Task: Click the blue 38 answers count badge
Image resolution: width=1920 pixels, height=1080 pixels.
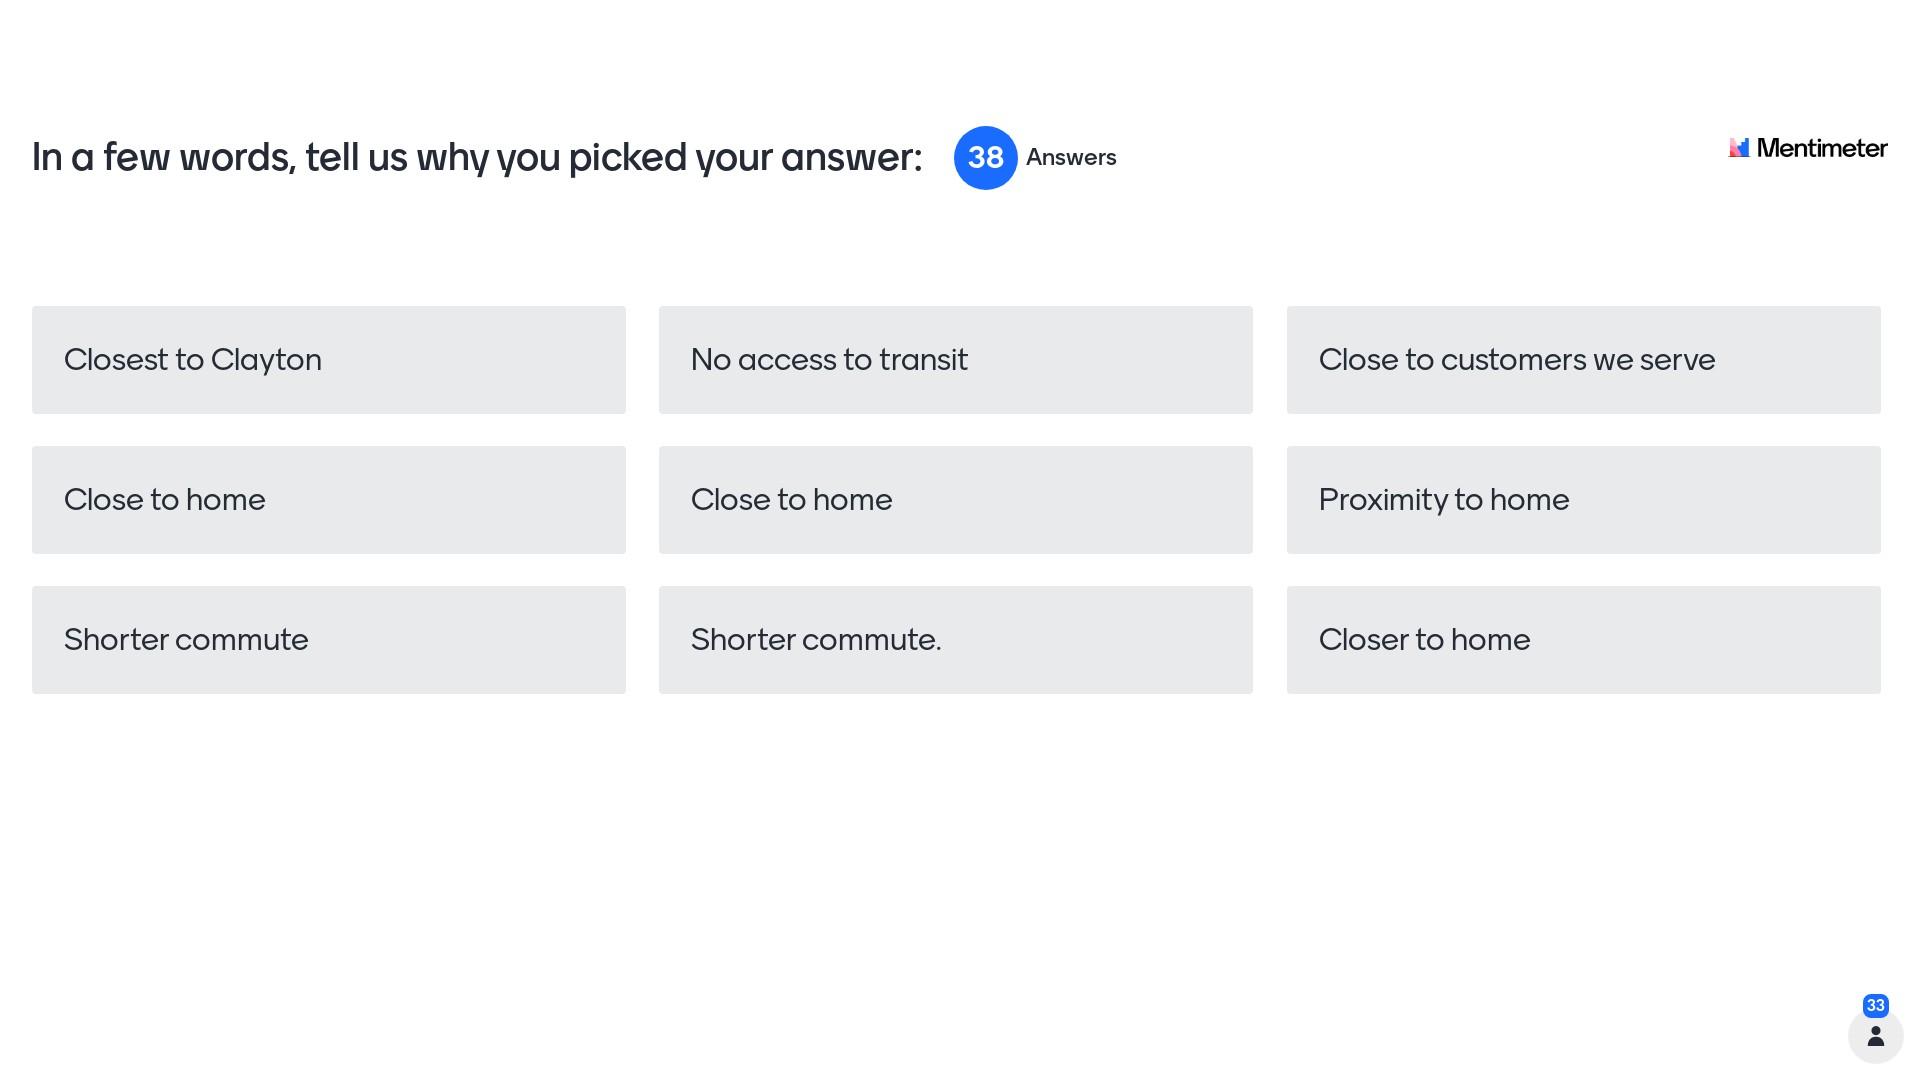Action: (985, 158)
